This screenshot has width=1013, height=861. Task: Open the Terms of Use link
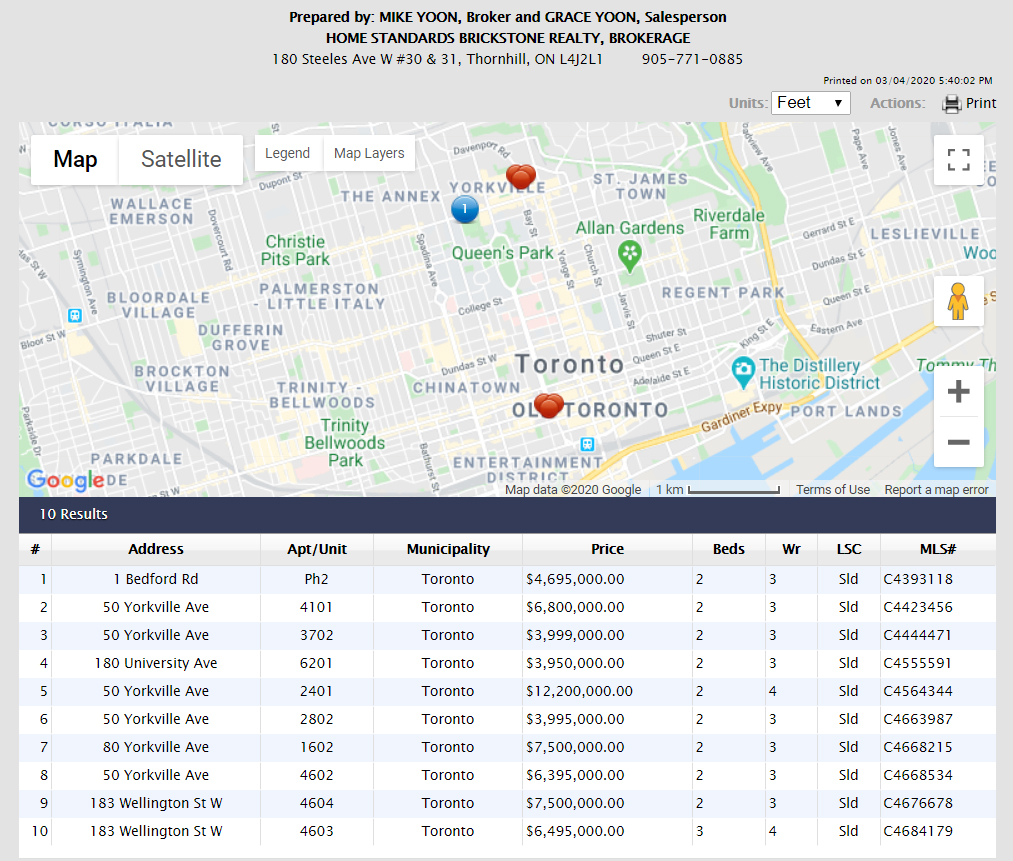pyautogui.click(x=833, y=490)
